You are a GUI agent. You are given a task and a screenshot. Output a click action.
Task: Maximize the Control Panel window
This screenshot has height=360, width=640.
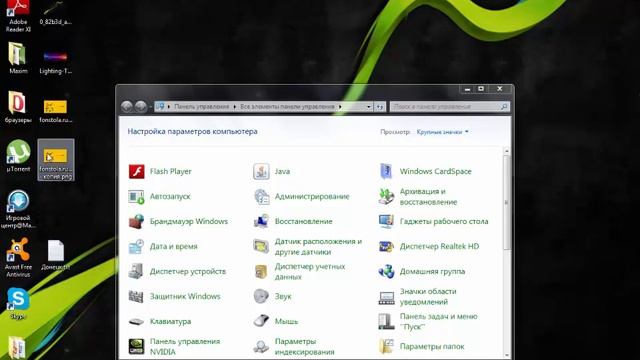click(x=481, y=89)
